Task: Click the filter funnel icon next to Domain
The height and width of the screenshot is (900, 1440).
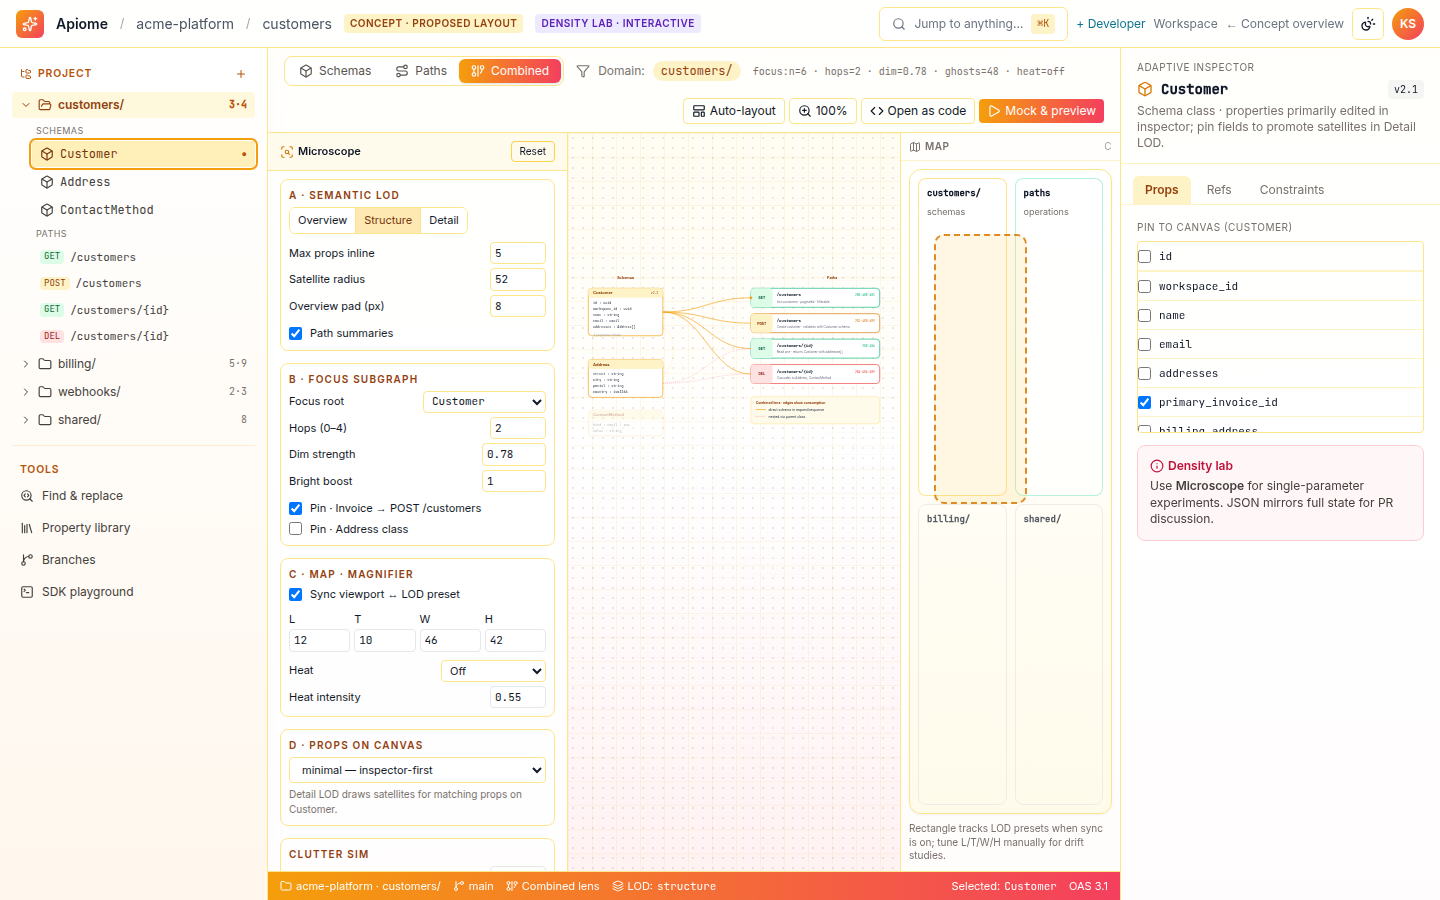Action: (583, 71)
